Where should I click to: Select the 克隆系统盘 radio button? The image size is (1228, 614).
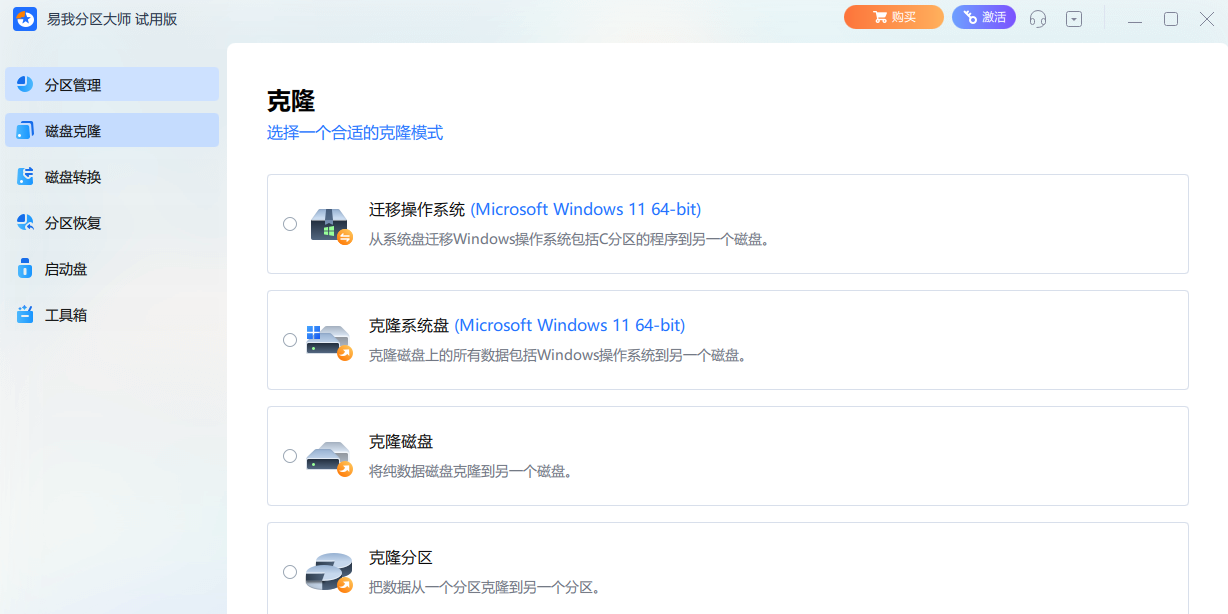coord(290,340)
